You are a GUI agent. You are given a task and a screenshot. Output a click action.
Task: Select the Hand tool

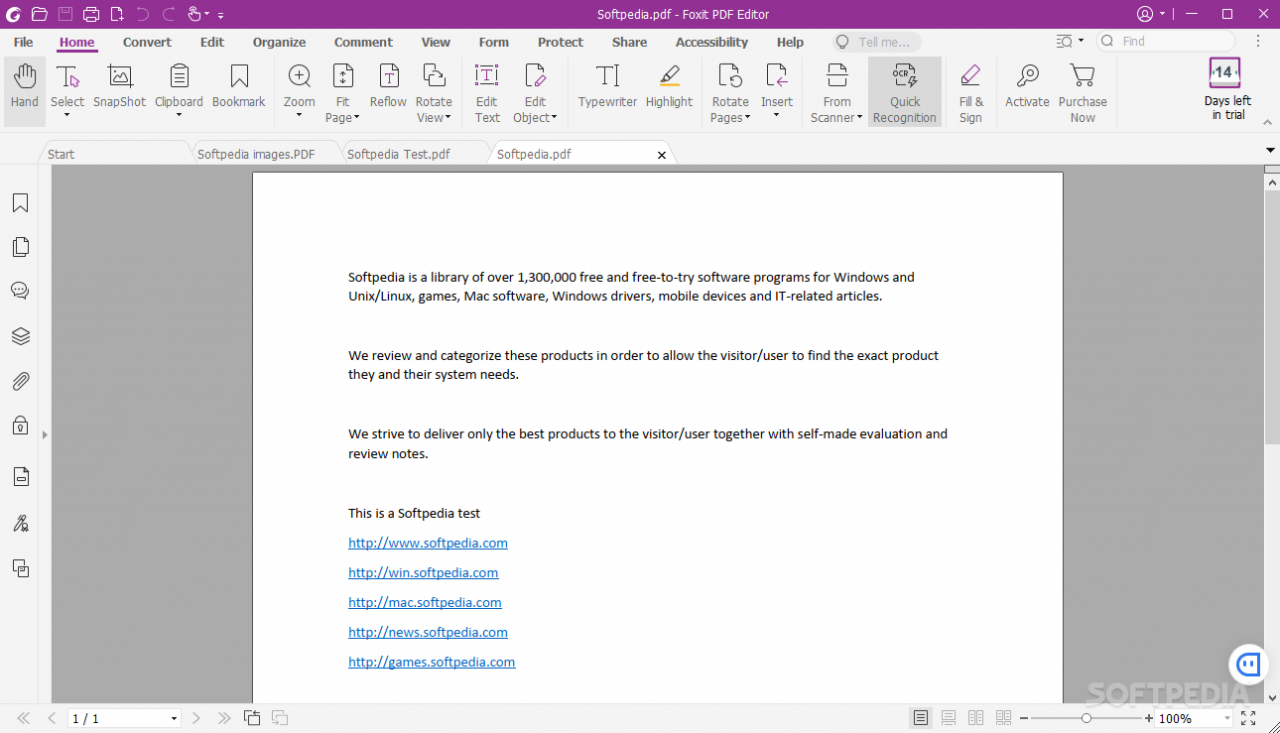click(x=24, y=90)
